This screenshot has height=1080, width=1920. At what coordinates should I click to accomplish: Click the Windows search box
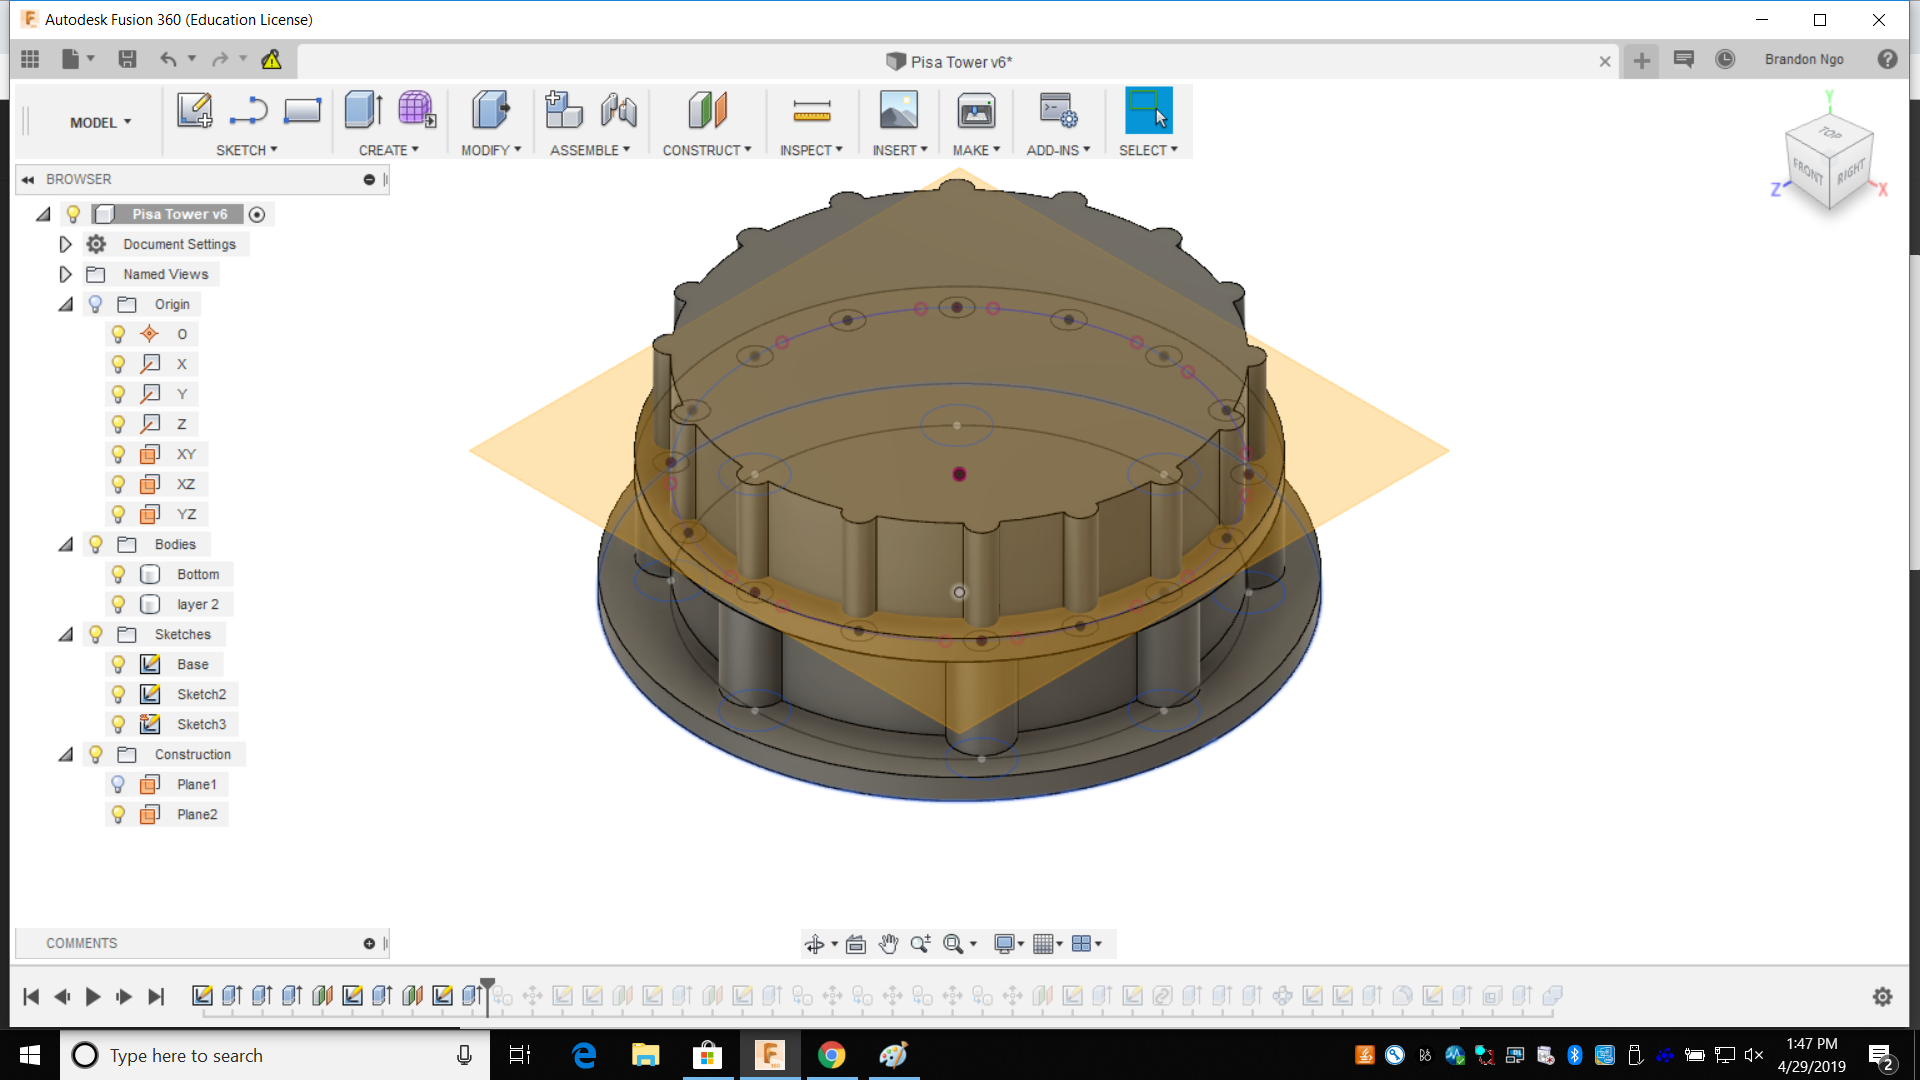click(275, 1056)
